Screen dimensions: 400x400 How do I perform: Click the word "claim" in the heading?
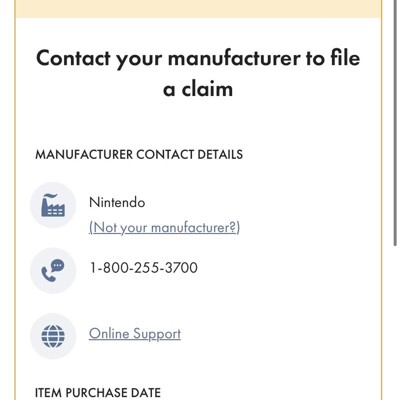tap(207, 89)
